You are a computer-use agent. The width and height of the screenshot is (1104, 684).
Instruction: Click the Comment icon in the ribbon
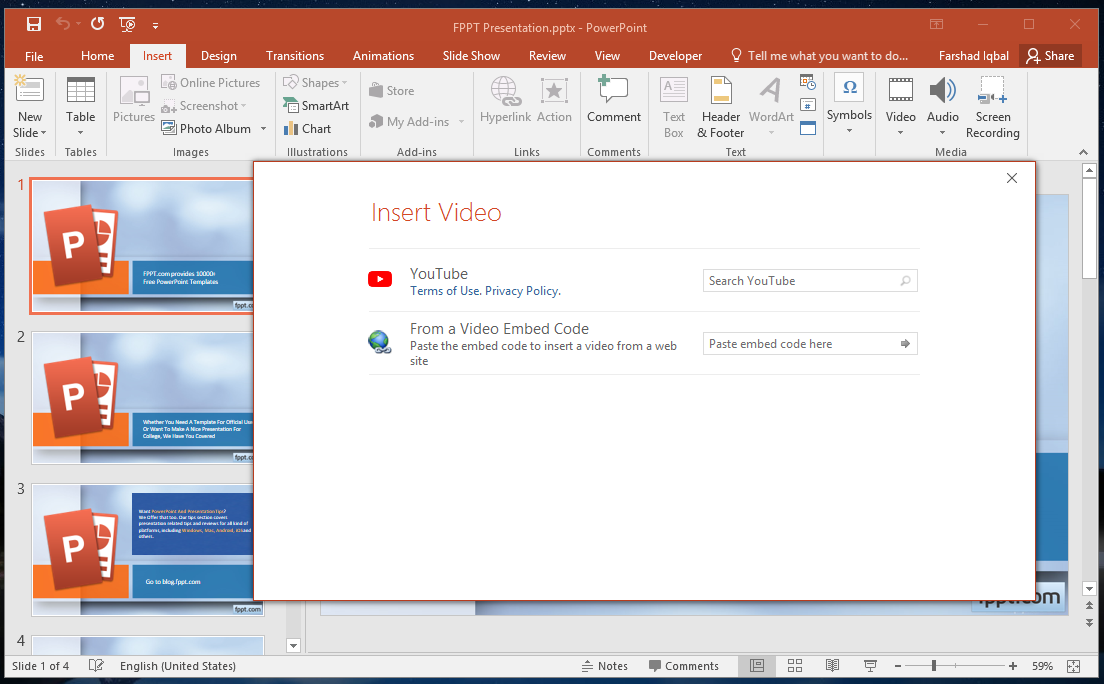pos(613,101)
